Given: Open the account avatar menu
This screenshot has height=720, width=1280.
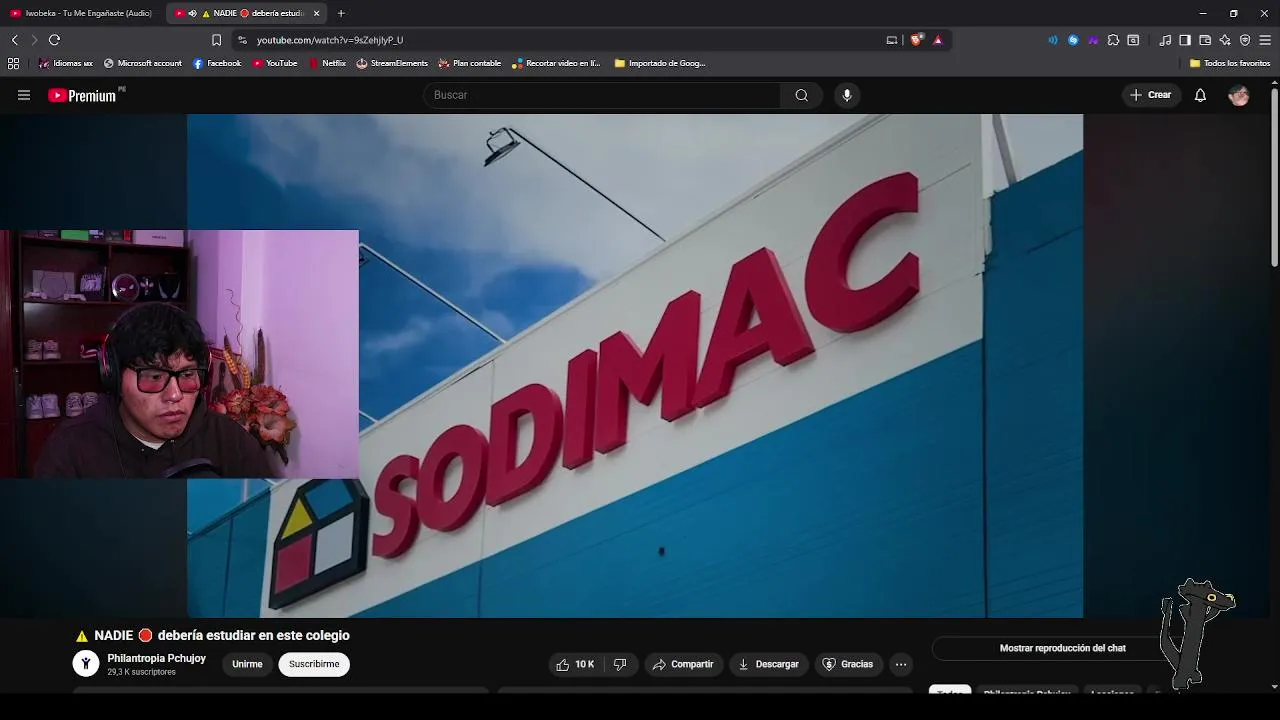Looking at the screenshot, I should pyautogui.click(x=1239, y=95).
